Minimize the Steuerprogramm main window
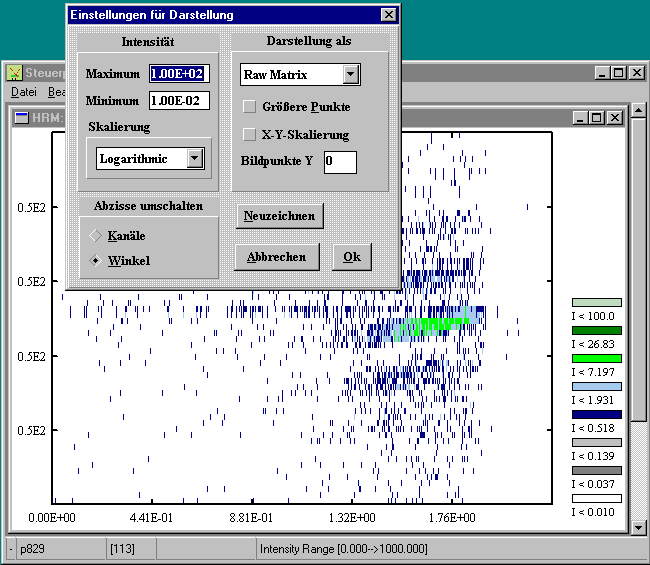 [602, 73]
